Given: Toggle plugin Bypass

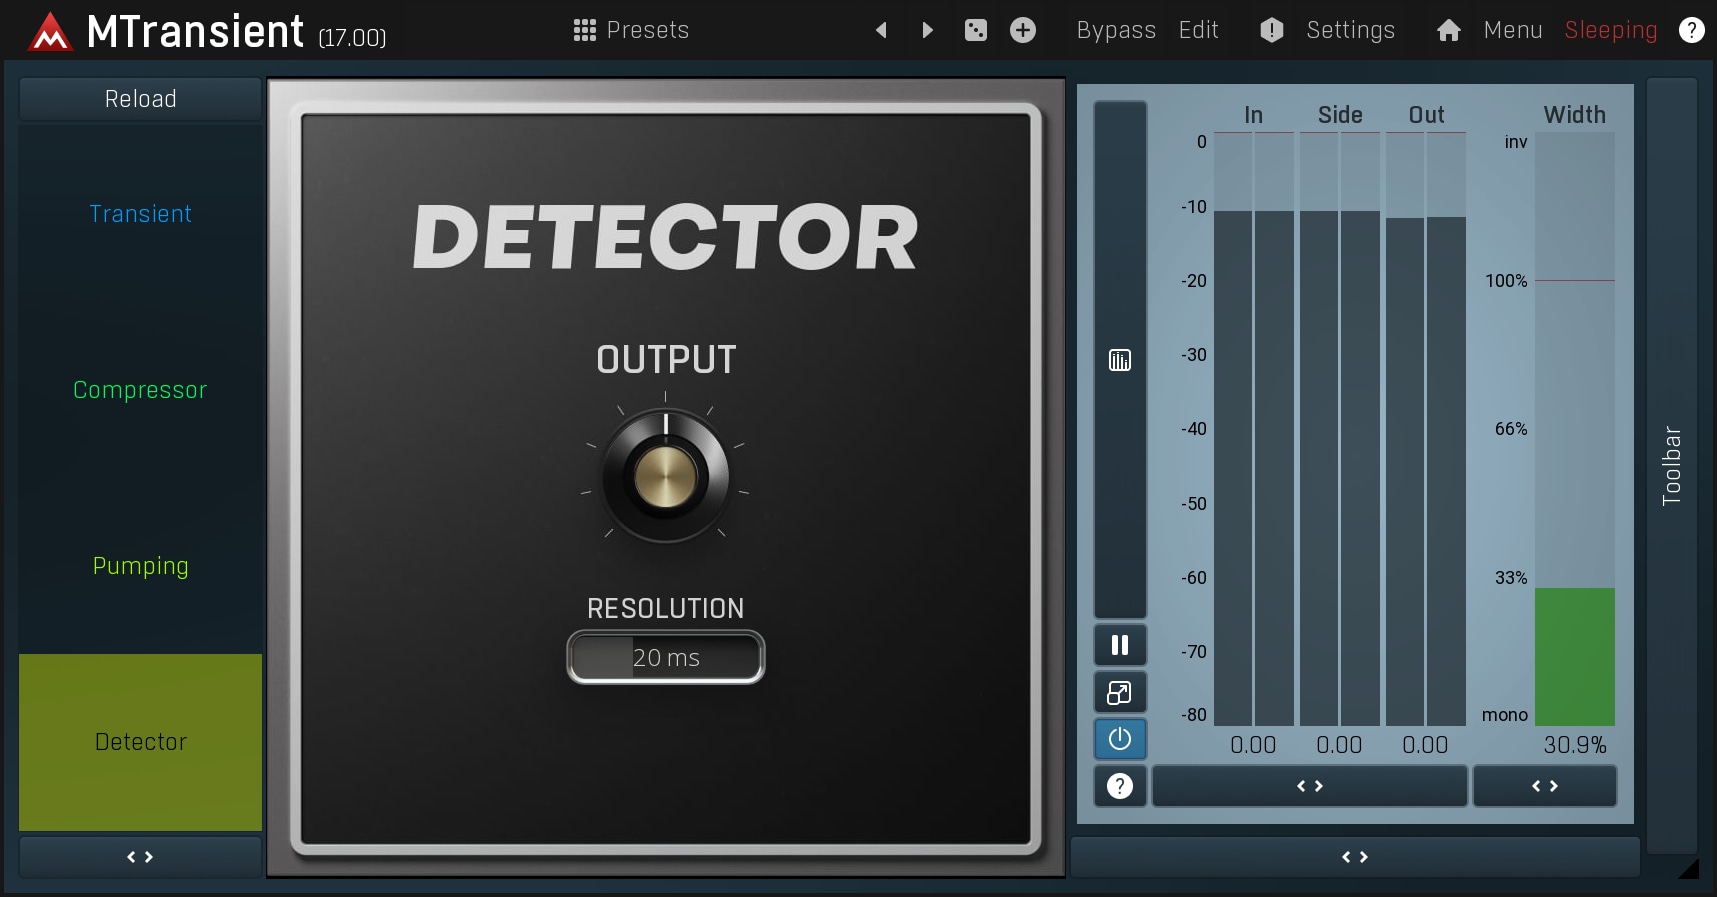Looking at the screenshot, I should (1115, 30).
